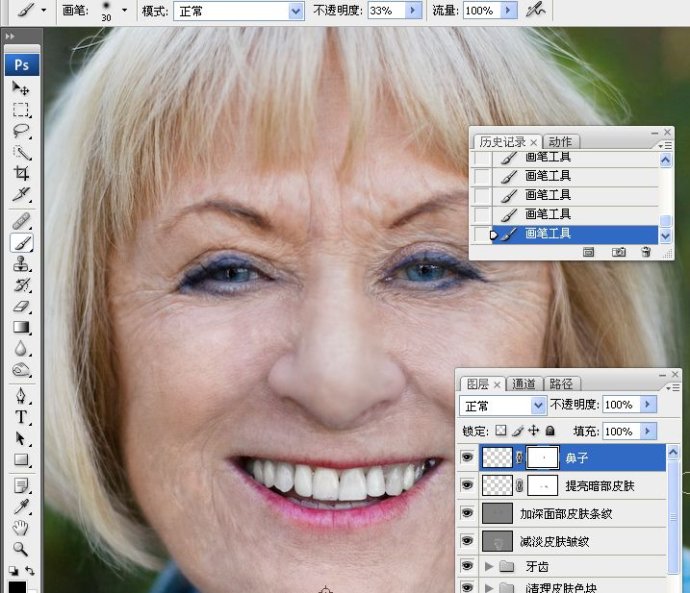Select the Clone Stamp tool

pyautogui.click(x=21, y=264)
